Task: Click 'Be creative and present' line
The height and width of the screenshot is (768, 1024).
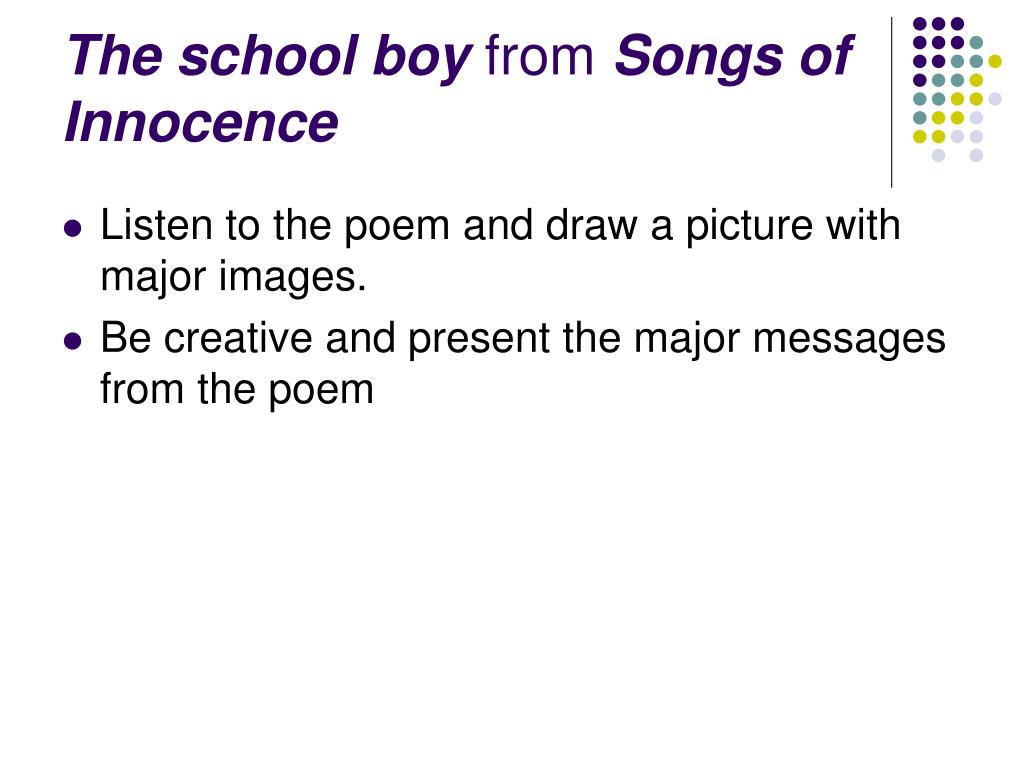Action: [522, 340]
